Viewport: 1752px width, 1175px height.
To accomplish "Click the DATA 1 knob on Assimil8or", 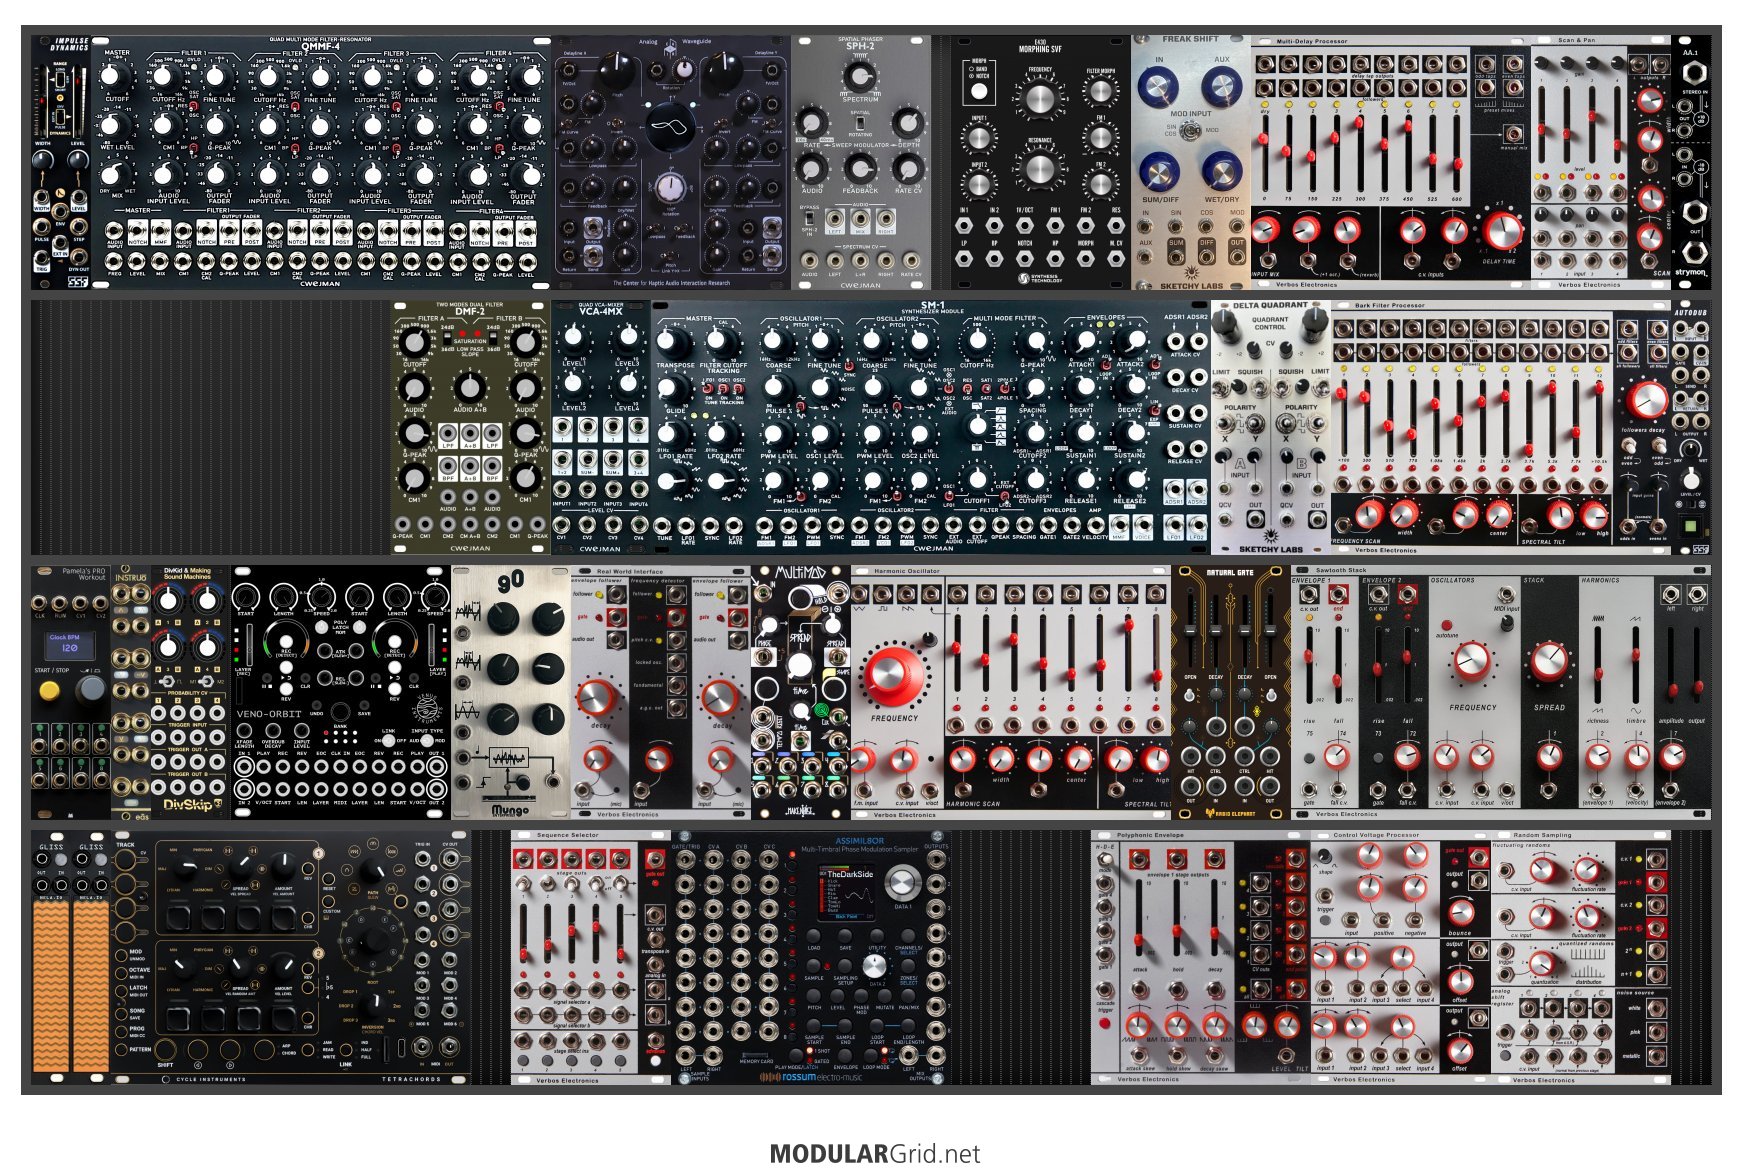I will pos(904,882).
